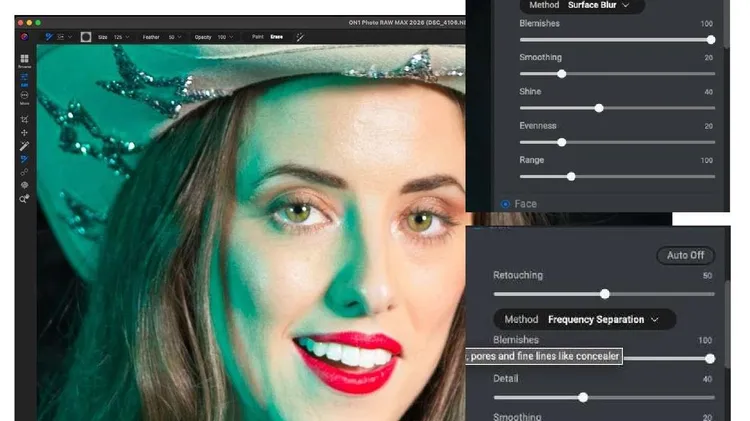Open the Frequency Separation method dropdown

pyautogui.click(x=603, y=320)
